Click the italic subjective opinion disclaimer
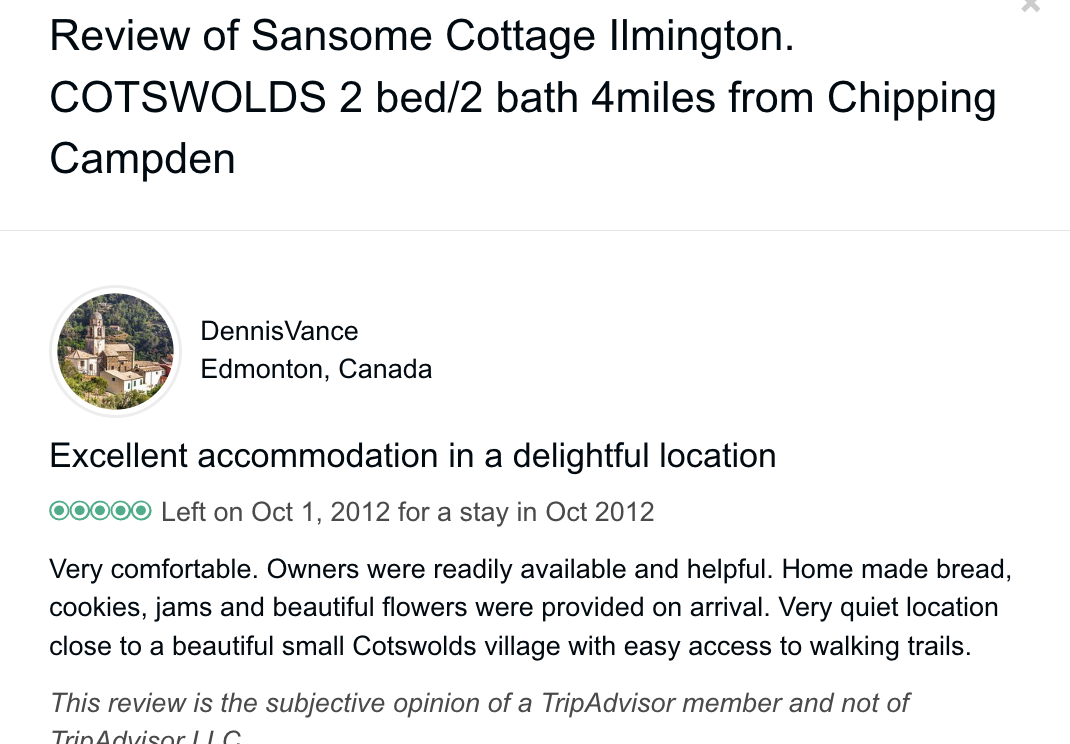The height and width of the screenshot is (744, 1070). click(x=480, y=703)
